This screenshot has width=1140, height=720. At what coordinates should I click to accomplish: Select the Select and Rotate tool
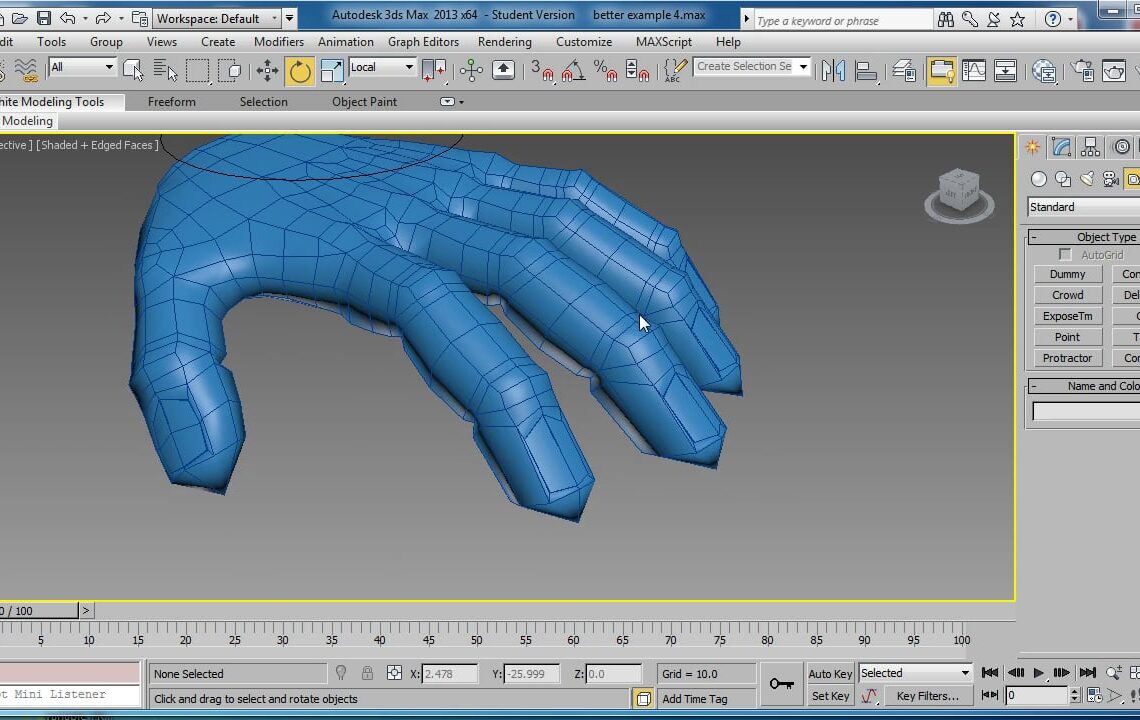(300, 69)
